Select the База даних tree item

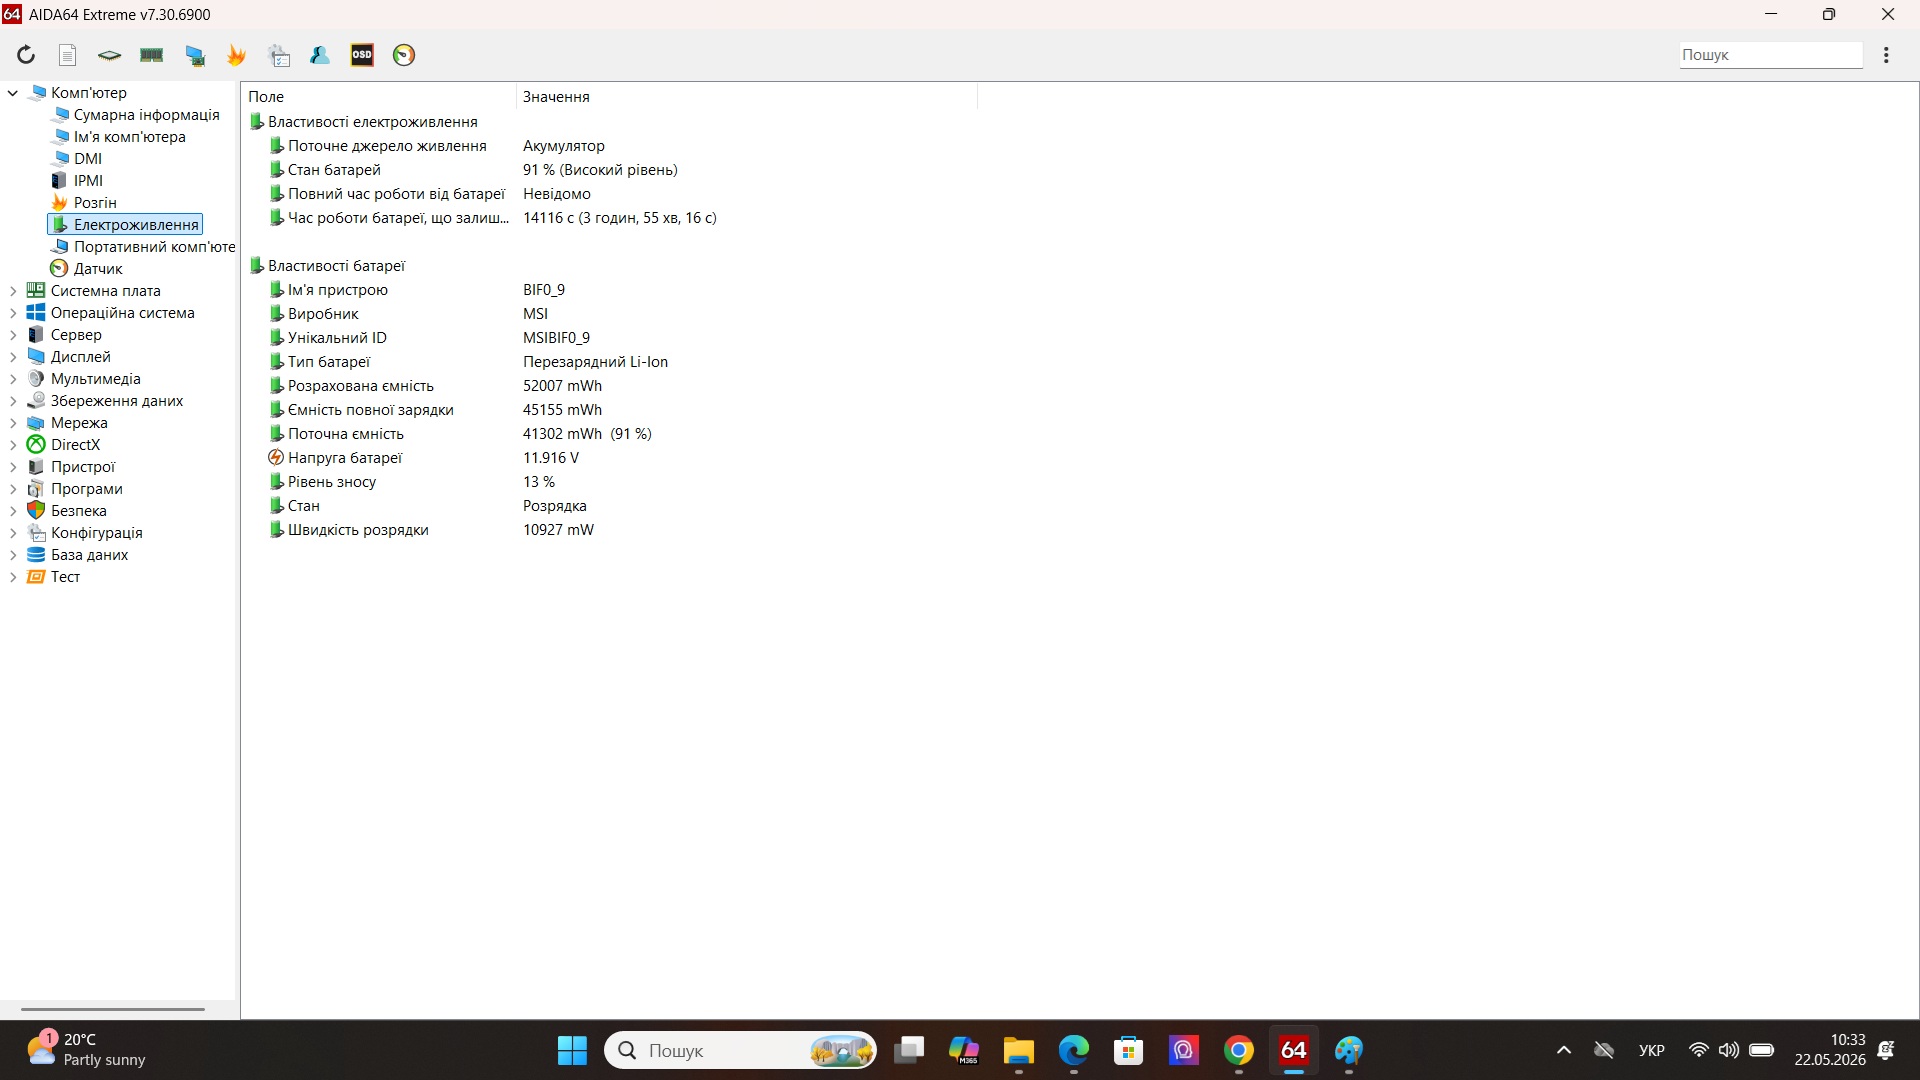coord(90,555)
